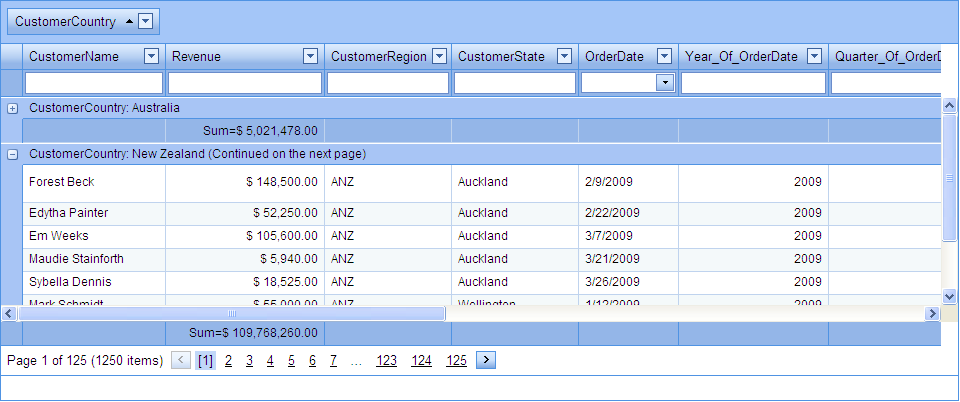Click the CustomerName filter text box
The image size is (960, 402).
point(93,83)
